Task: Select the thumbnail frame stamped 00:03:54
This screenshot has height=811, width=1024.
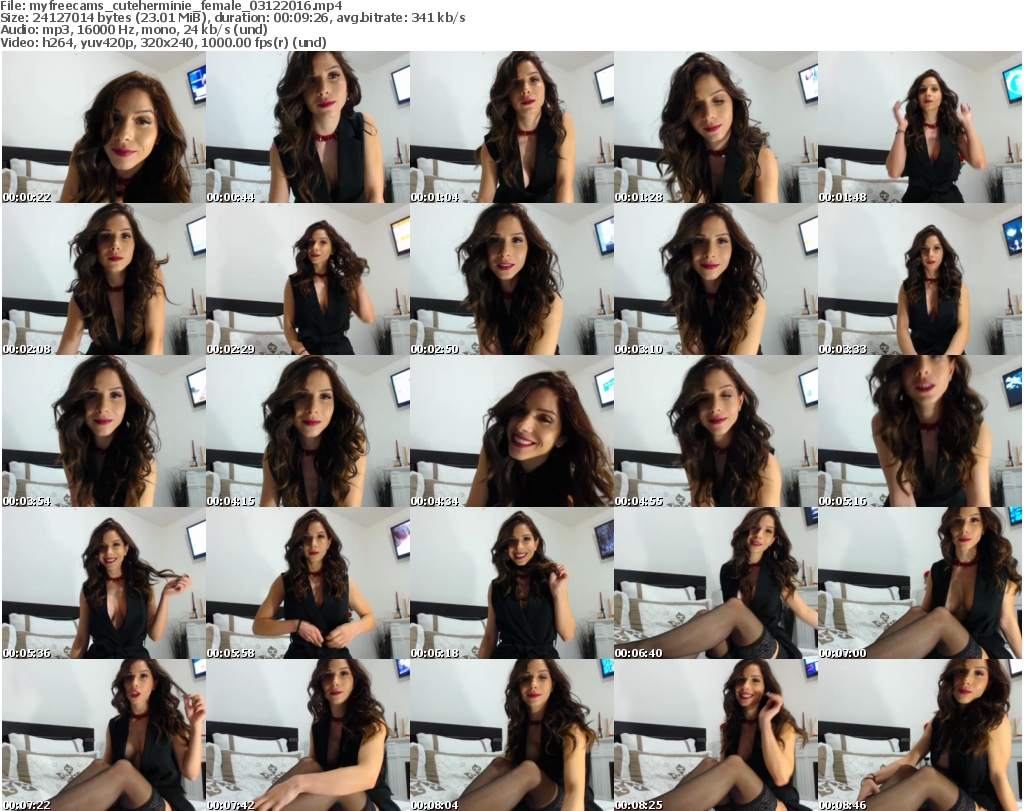Action: [104, 431]
